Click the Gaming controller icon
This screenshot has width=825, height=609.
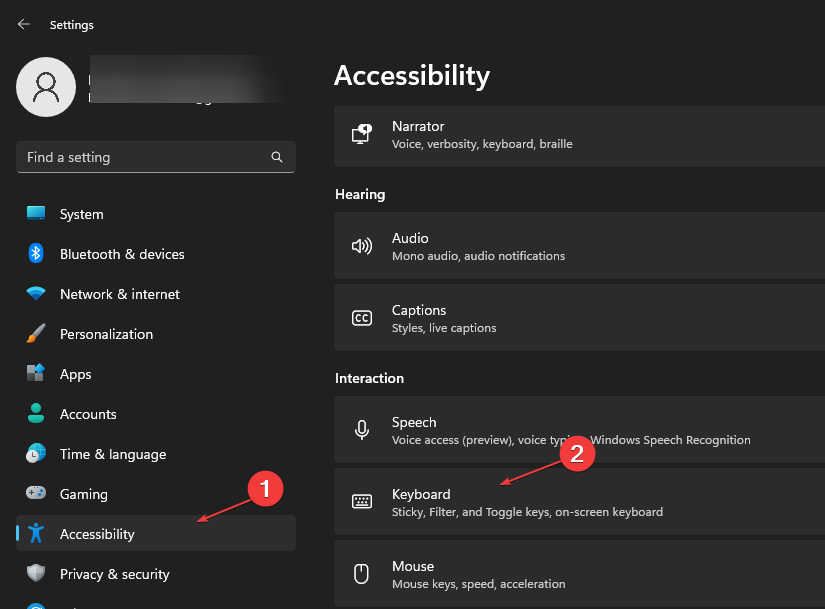36,494
